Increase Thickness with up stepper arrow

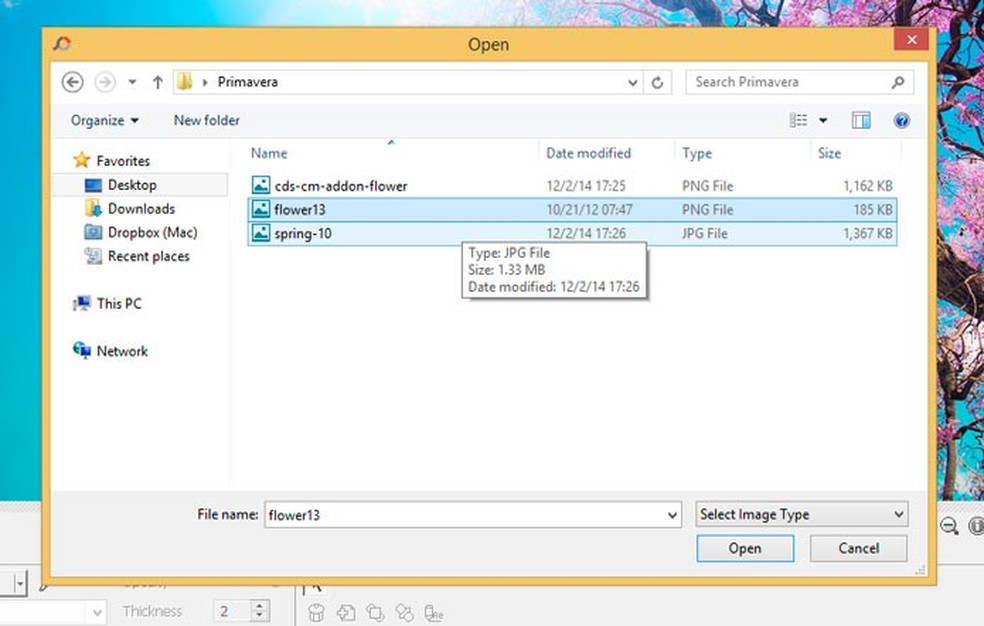pos(259,605)
